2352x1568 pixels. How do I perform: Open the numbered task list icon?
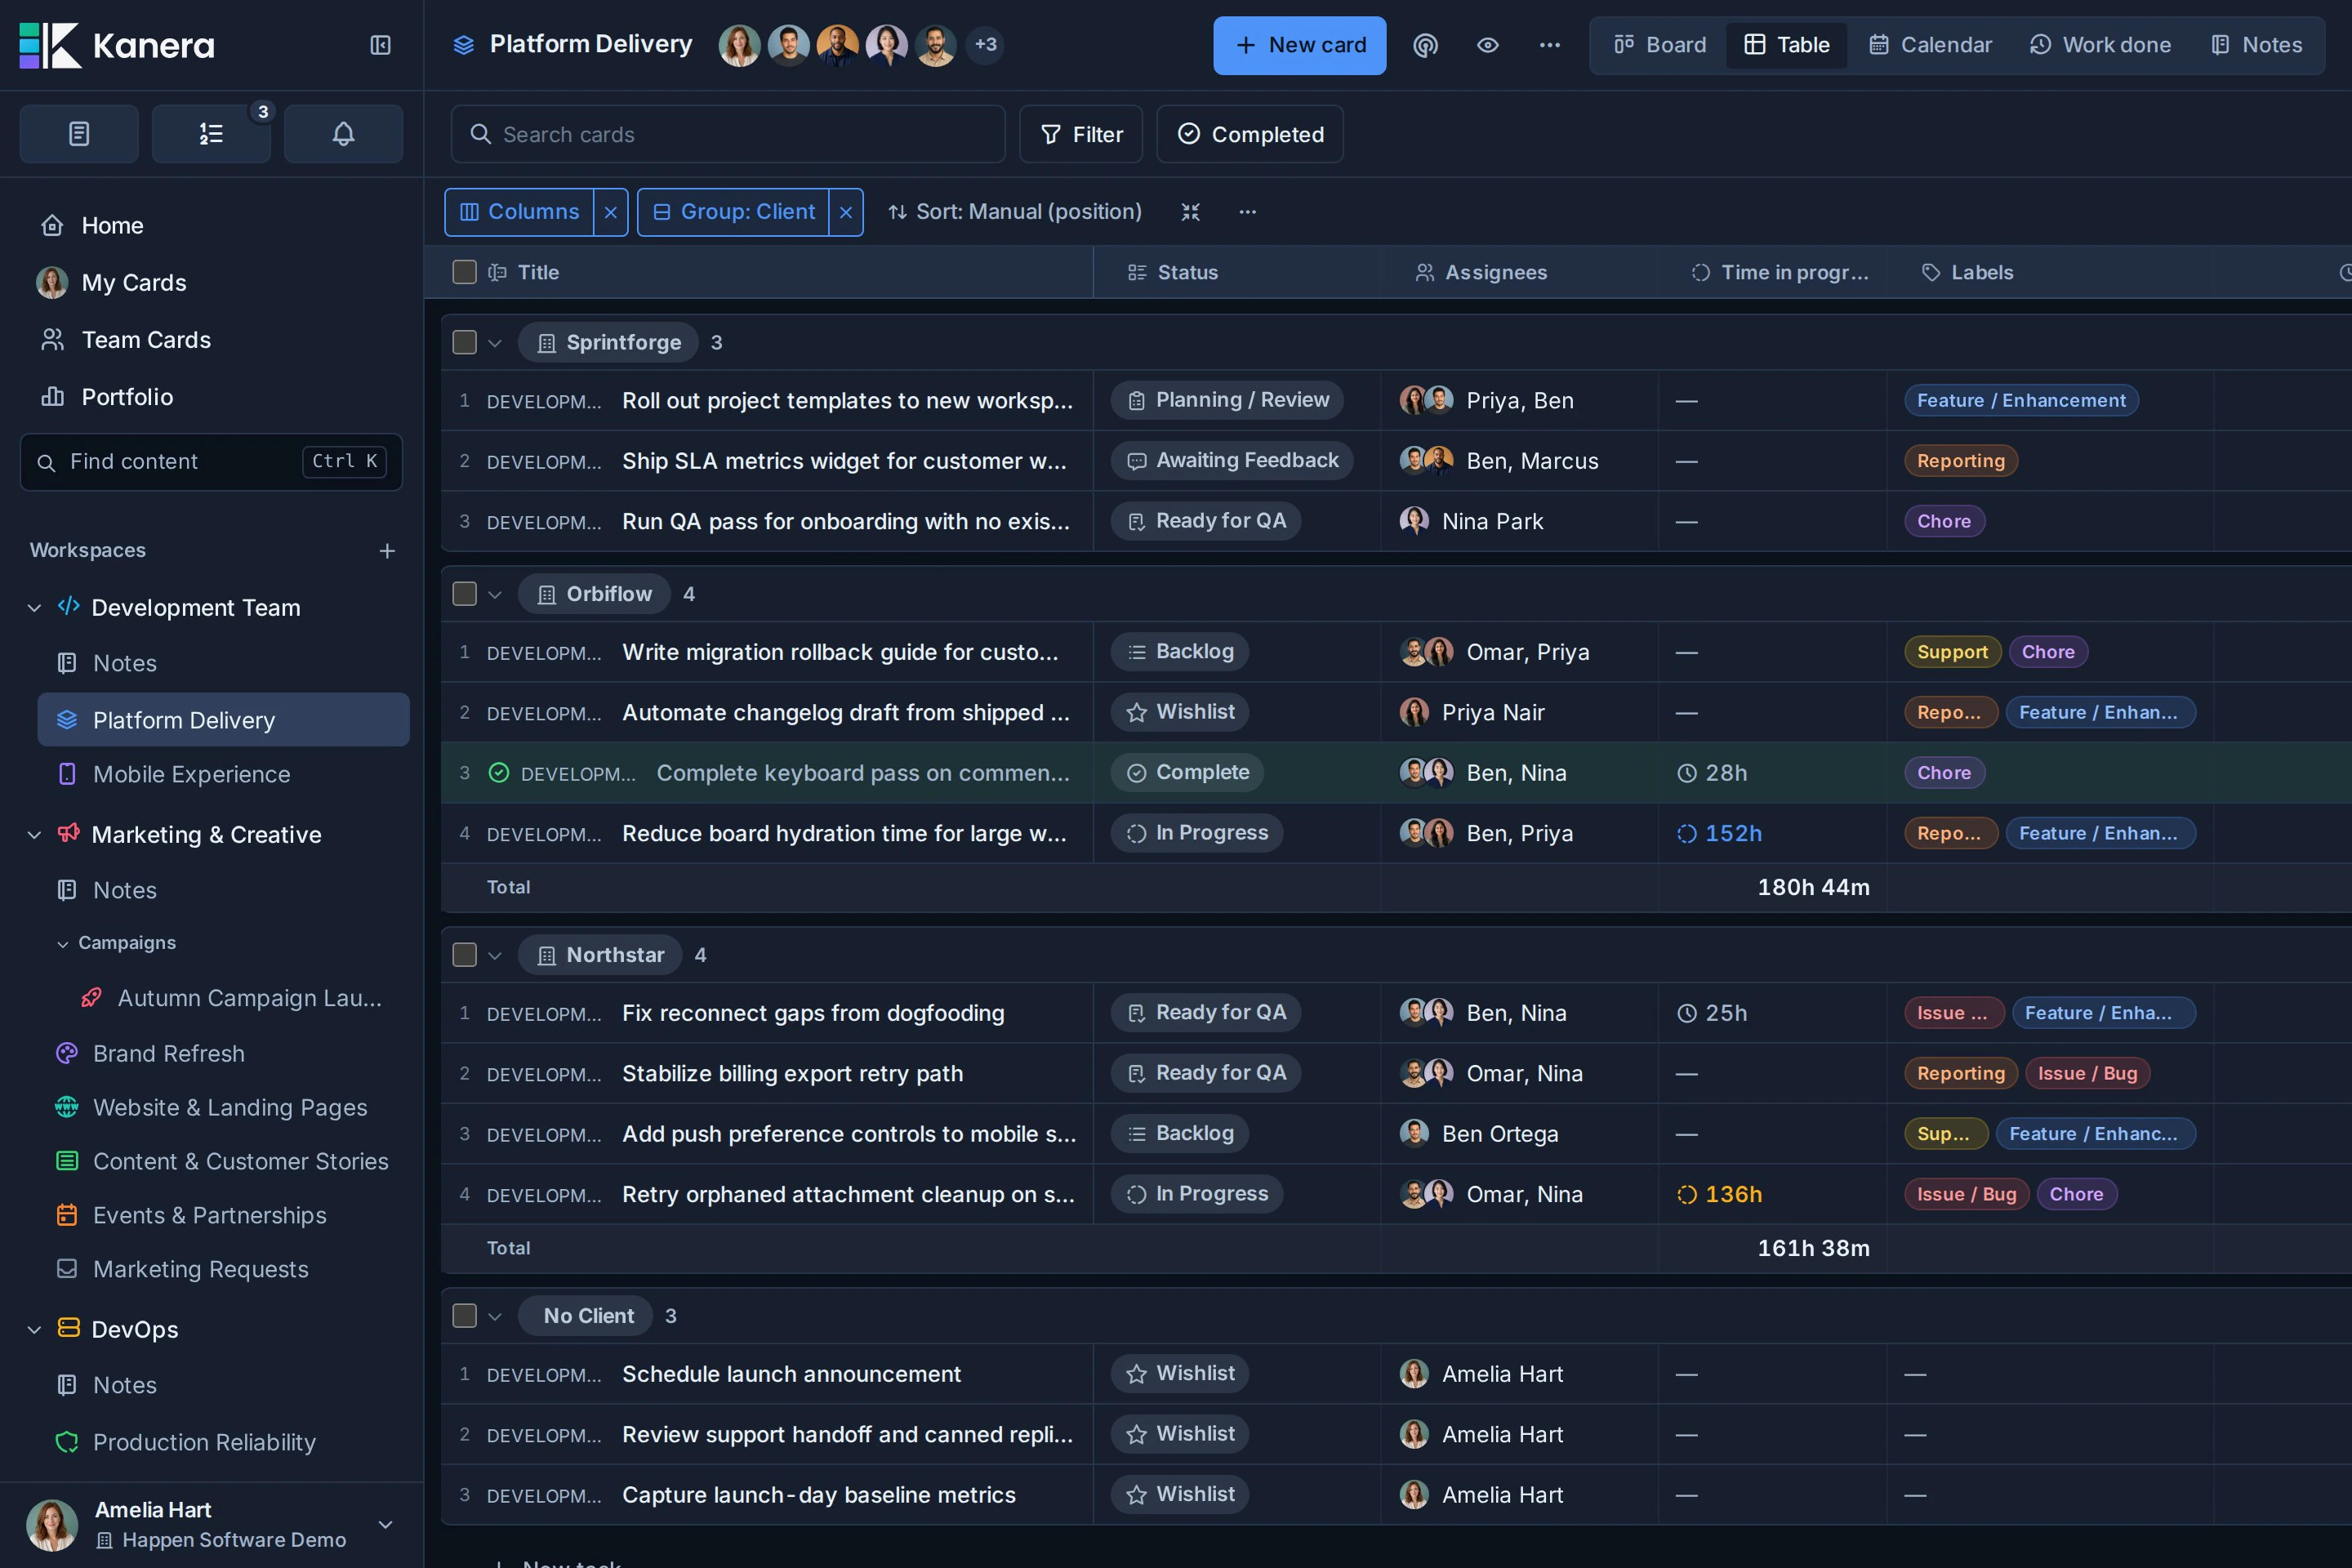coord(211,134)
